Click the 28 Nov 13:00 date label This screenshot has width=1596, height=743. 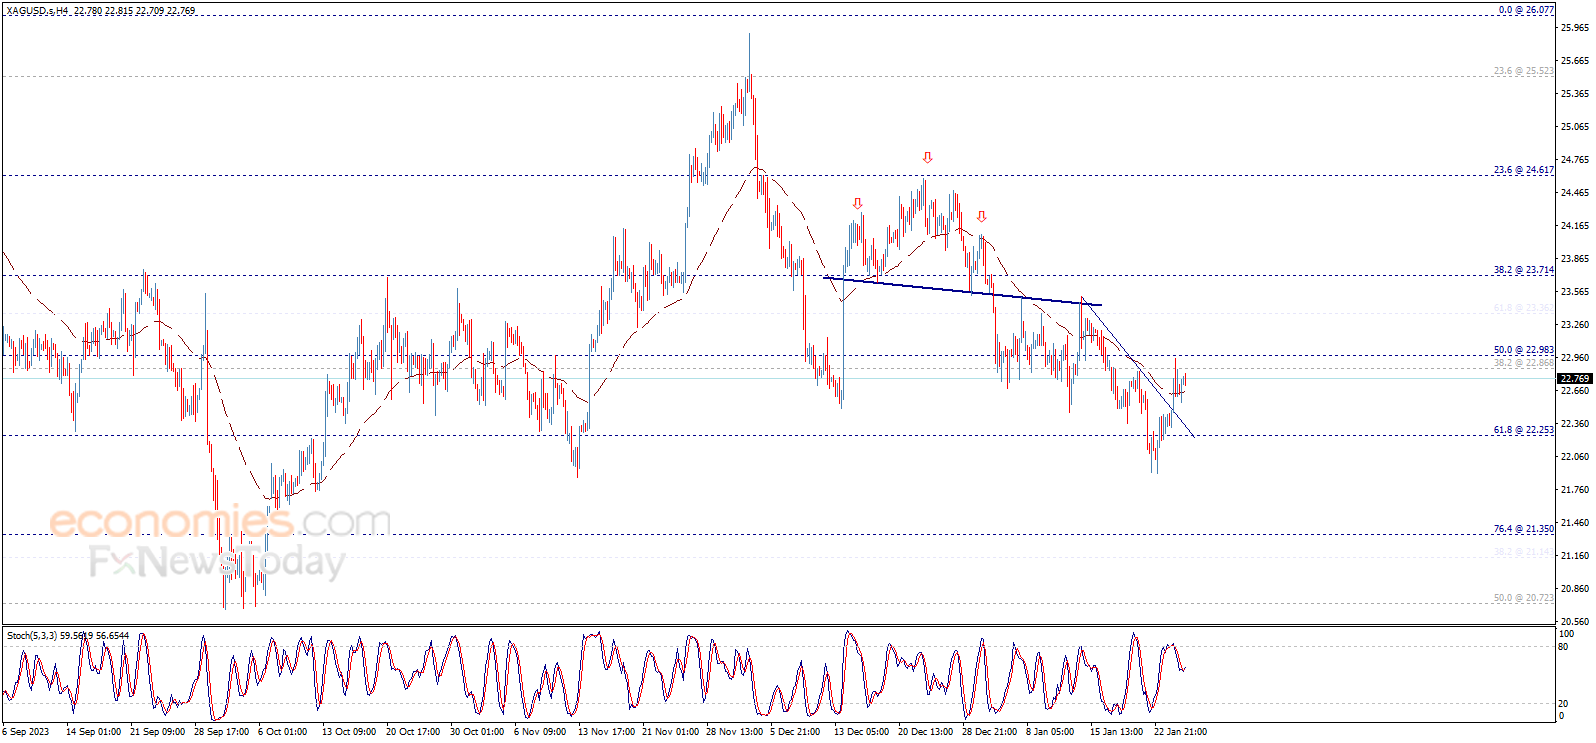coord(734,732)
